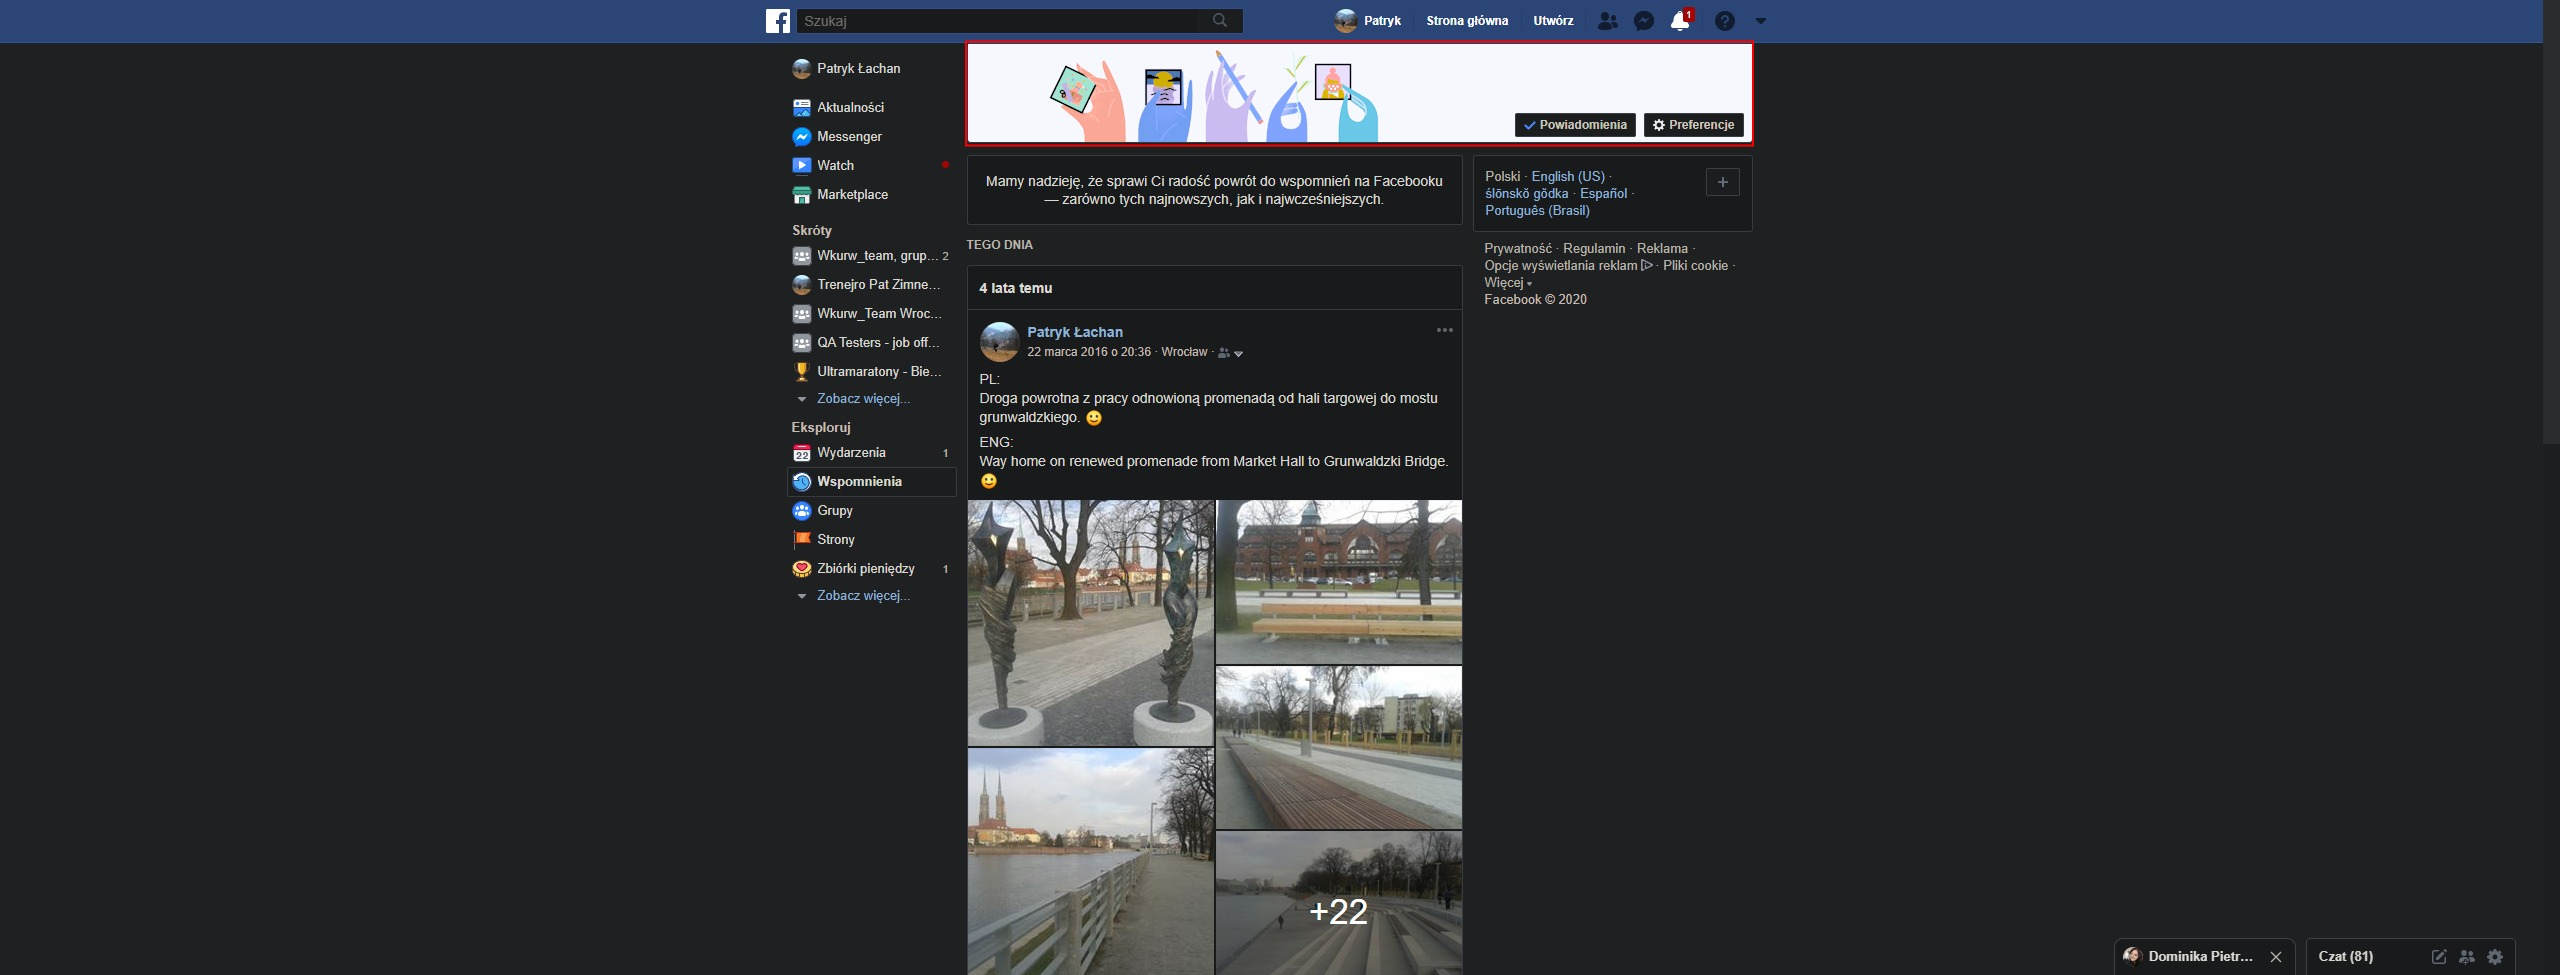Expand 'Zobacz więcej' under Eksploruj
This screenshot has height=975, width=2560.
coord(861,595)
